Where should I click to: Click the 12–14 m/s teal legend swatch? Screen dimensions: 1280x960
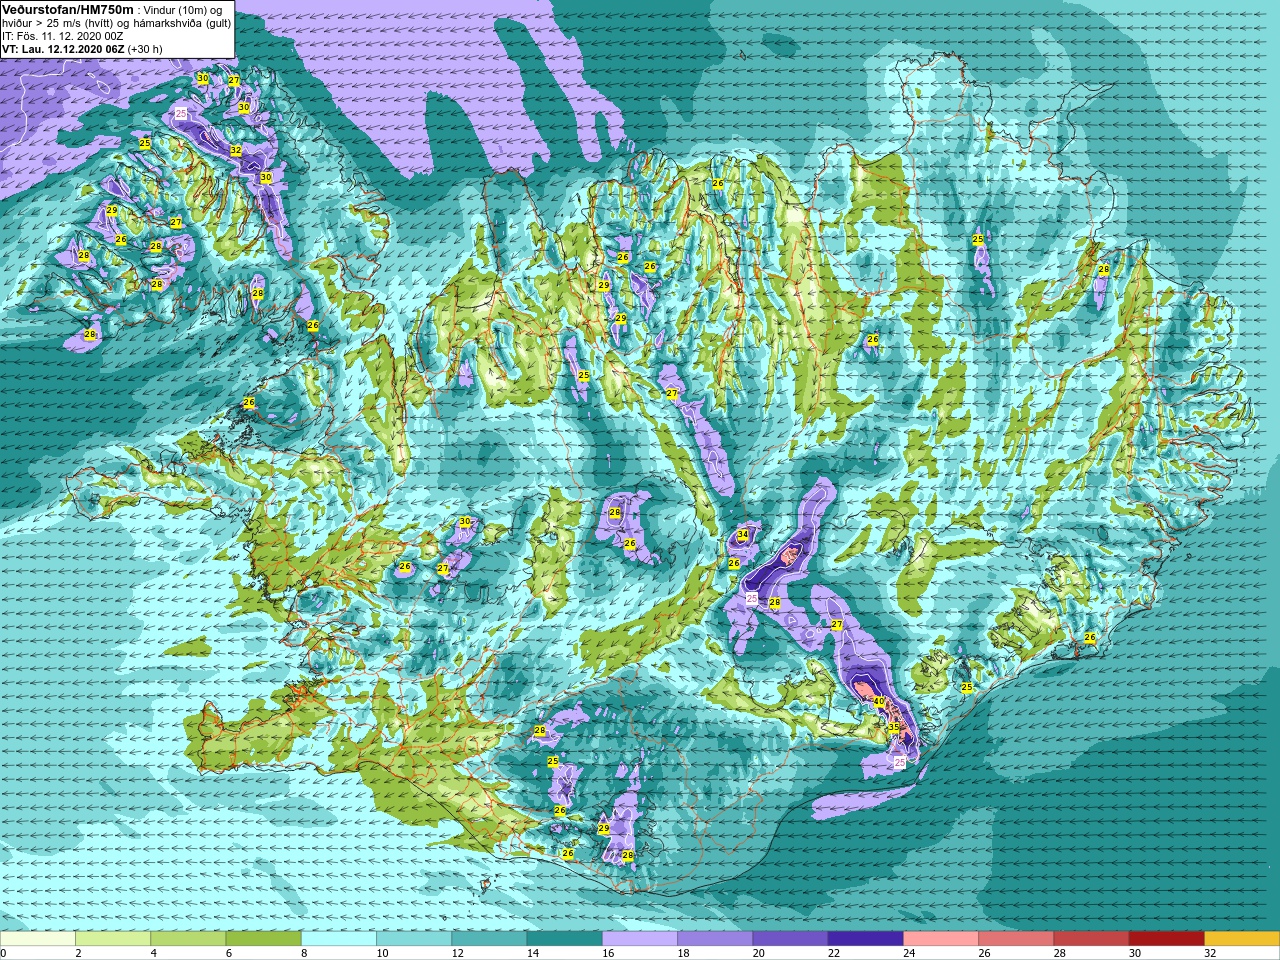point(489,939)
